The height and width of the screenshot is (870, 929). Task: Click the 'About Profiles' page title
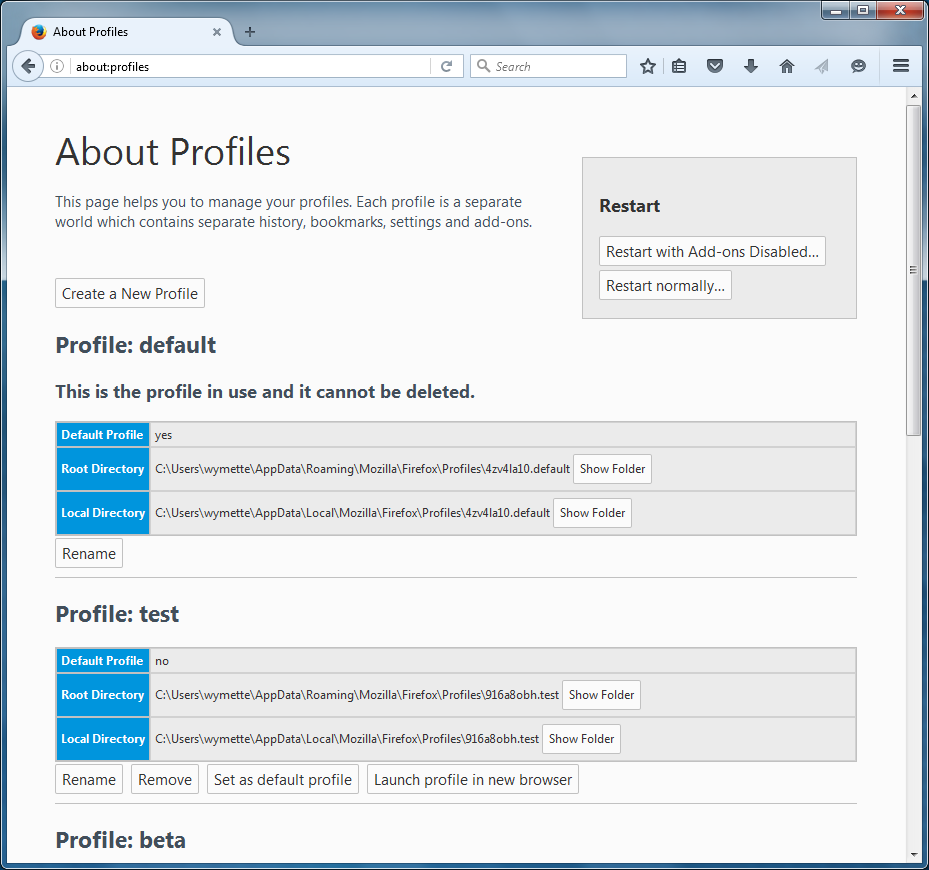[172, 152]
